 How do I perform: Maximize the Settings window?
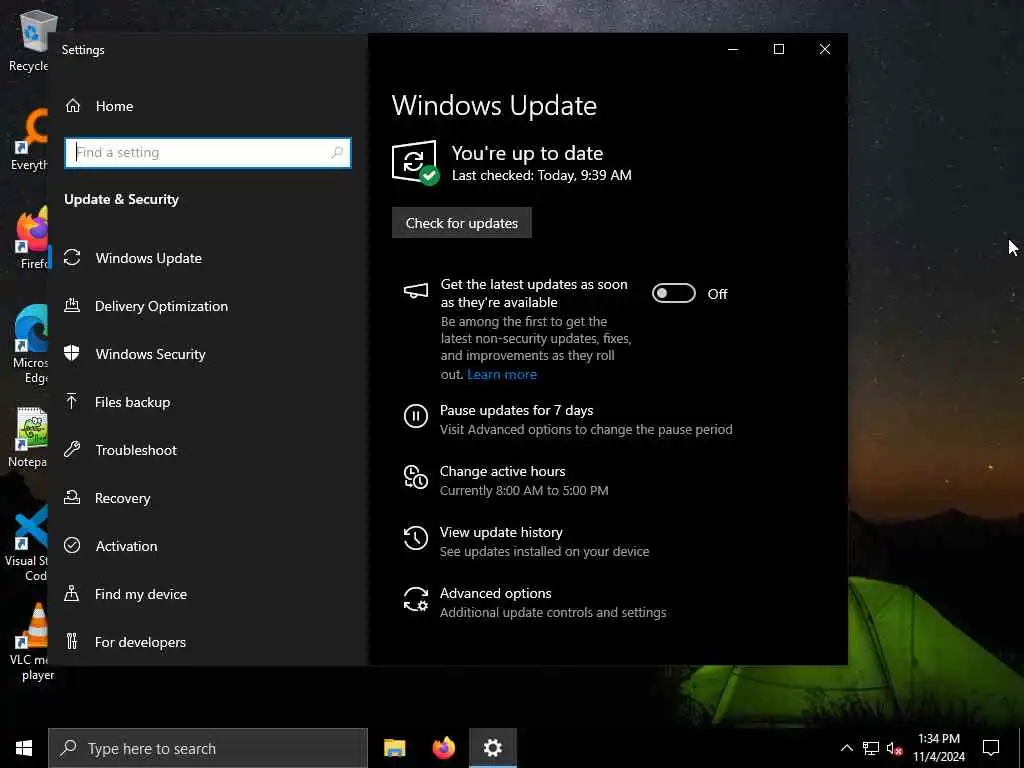coord(778,49)
